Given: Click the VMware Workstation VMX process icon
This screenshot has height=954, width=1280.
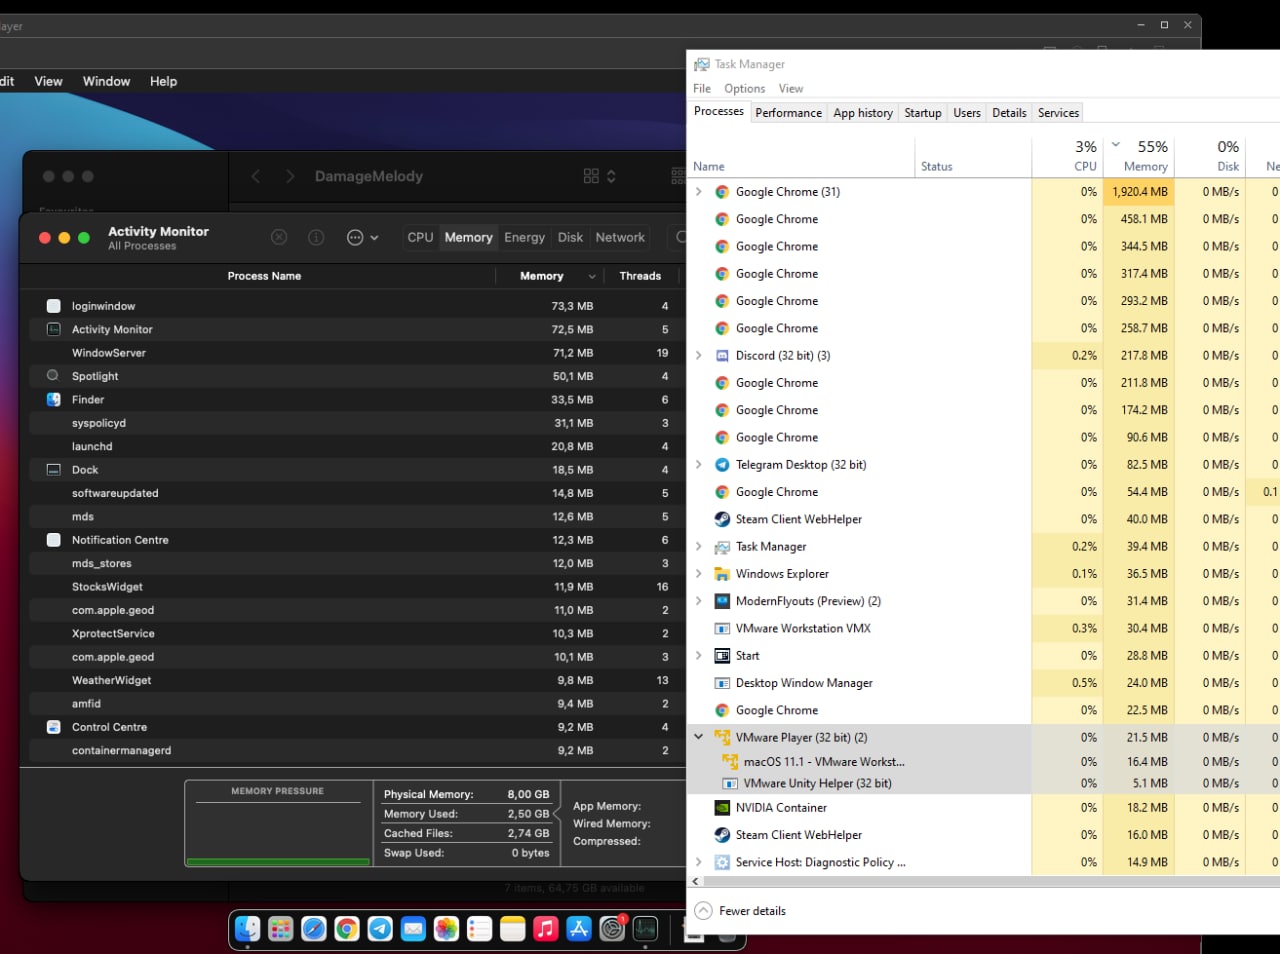Looking at the screenshot, I should (722, 629).
